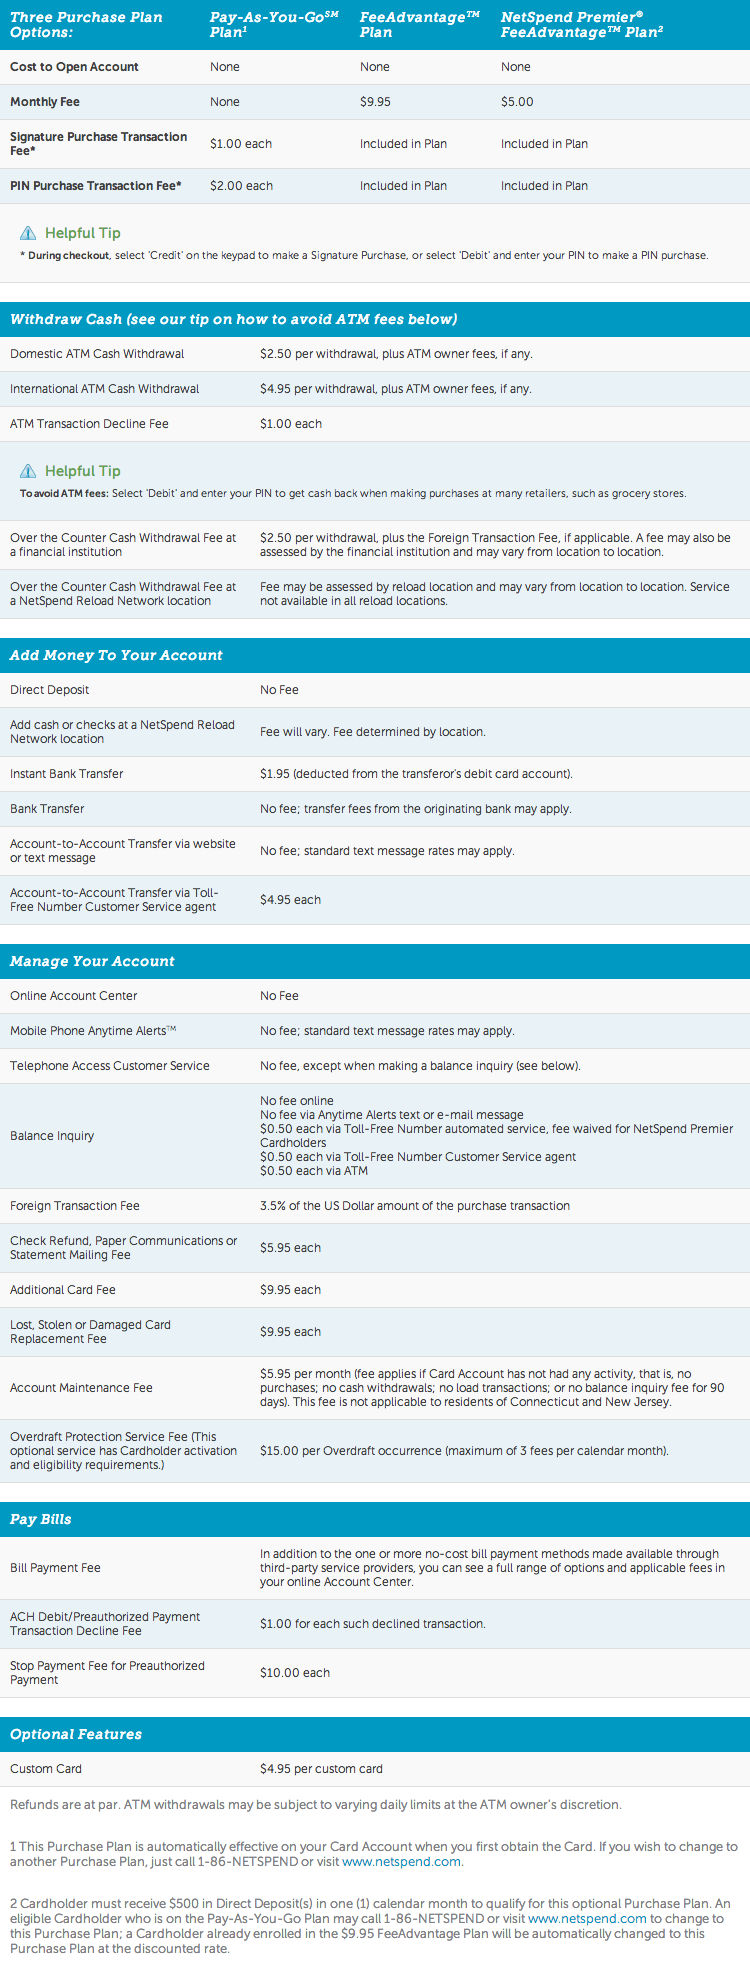Click 'Over the Counter Cash Withdrawal Fee at a NetSpend Reload Network location'
The width and height of the screenshot is (750, 1963).
pyautogui.click(x=123, y=594)
